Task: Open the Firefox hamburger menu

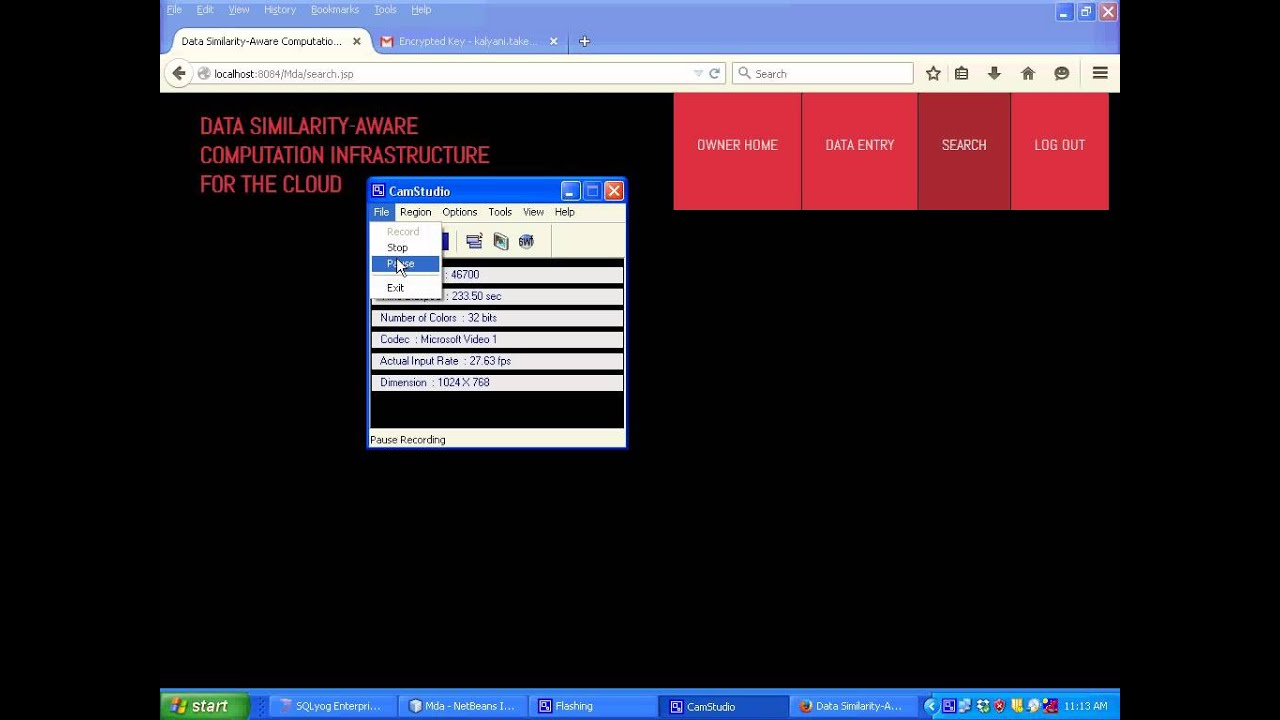Action: point(1100,73)
